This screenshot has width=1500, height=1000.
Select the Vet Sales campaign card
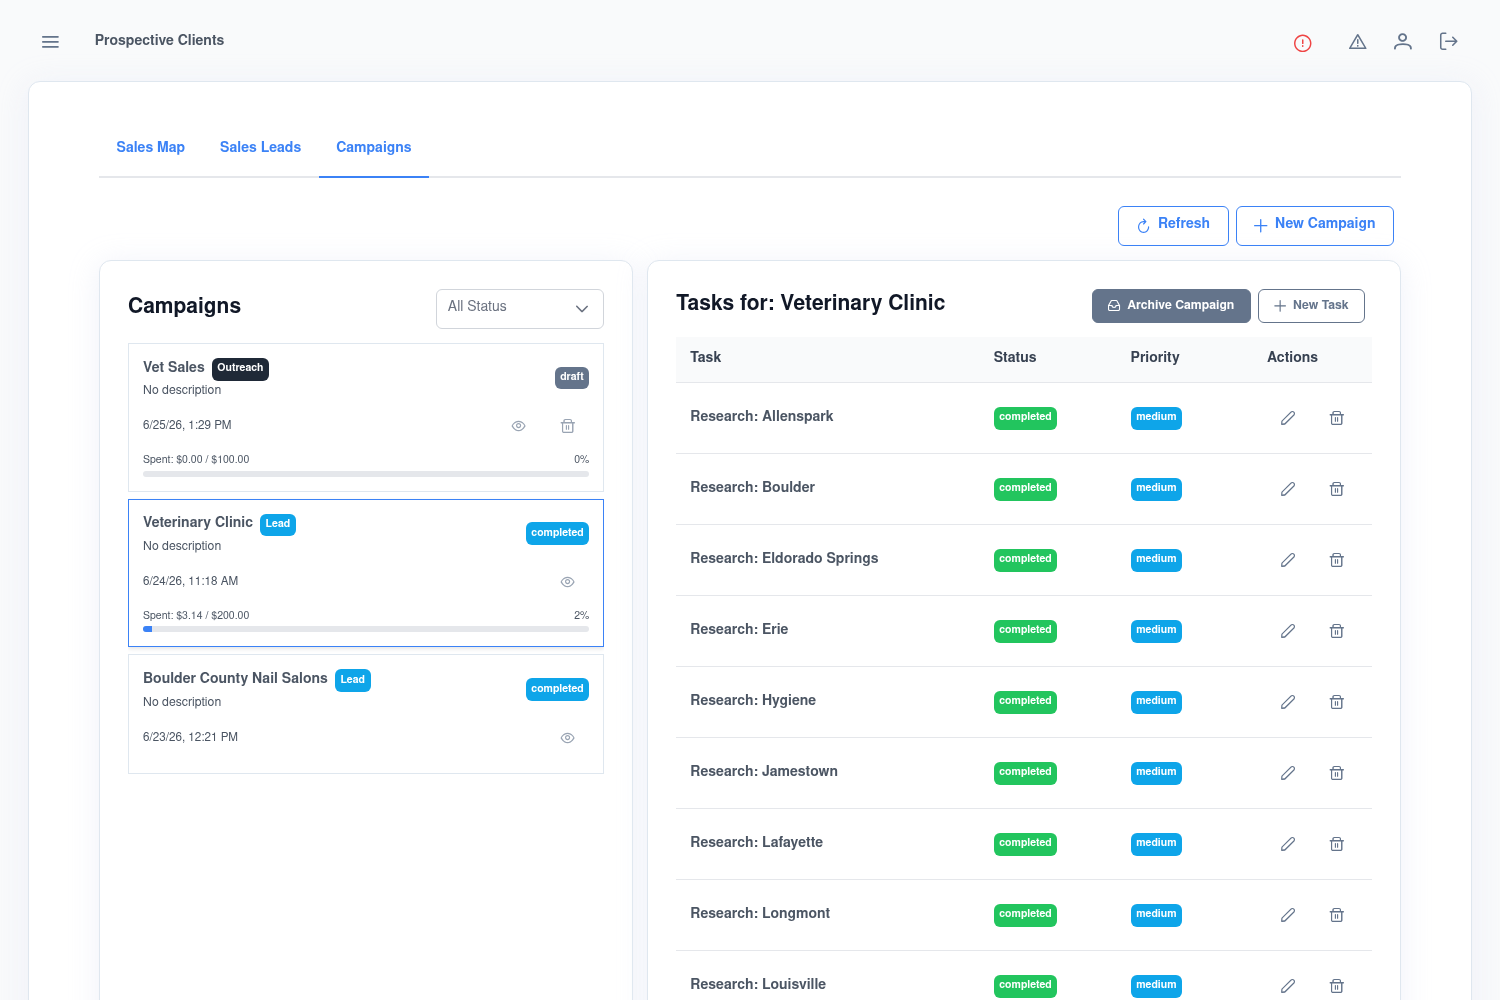click(366, 417)
